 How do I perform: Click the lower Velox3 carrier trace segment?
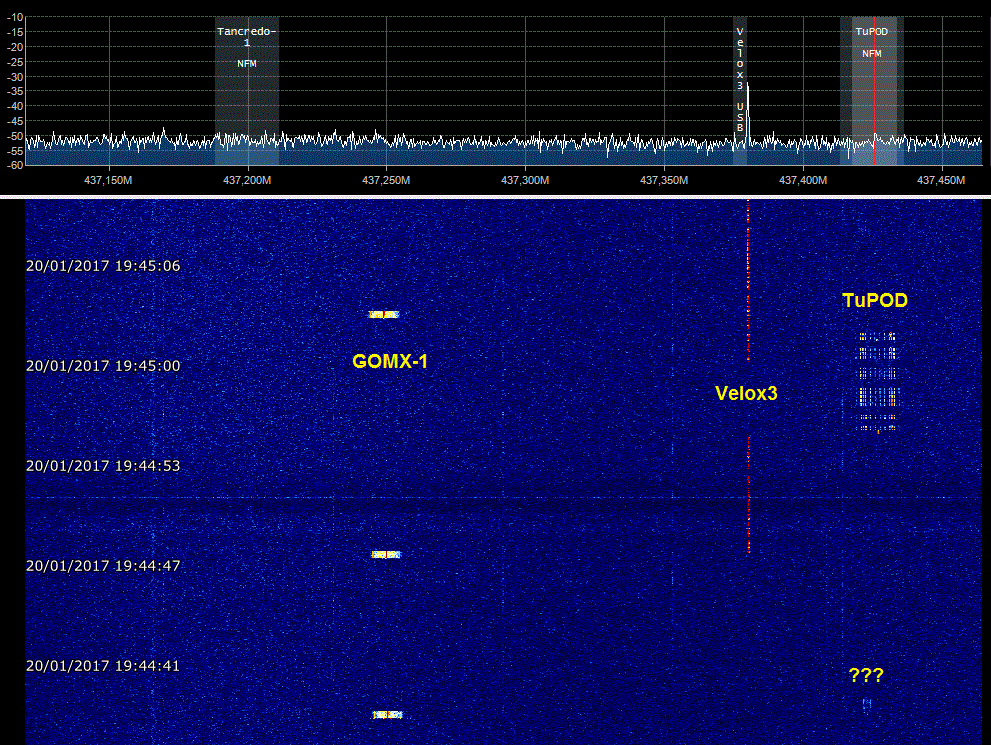click(749, 495)
